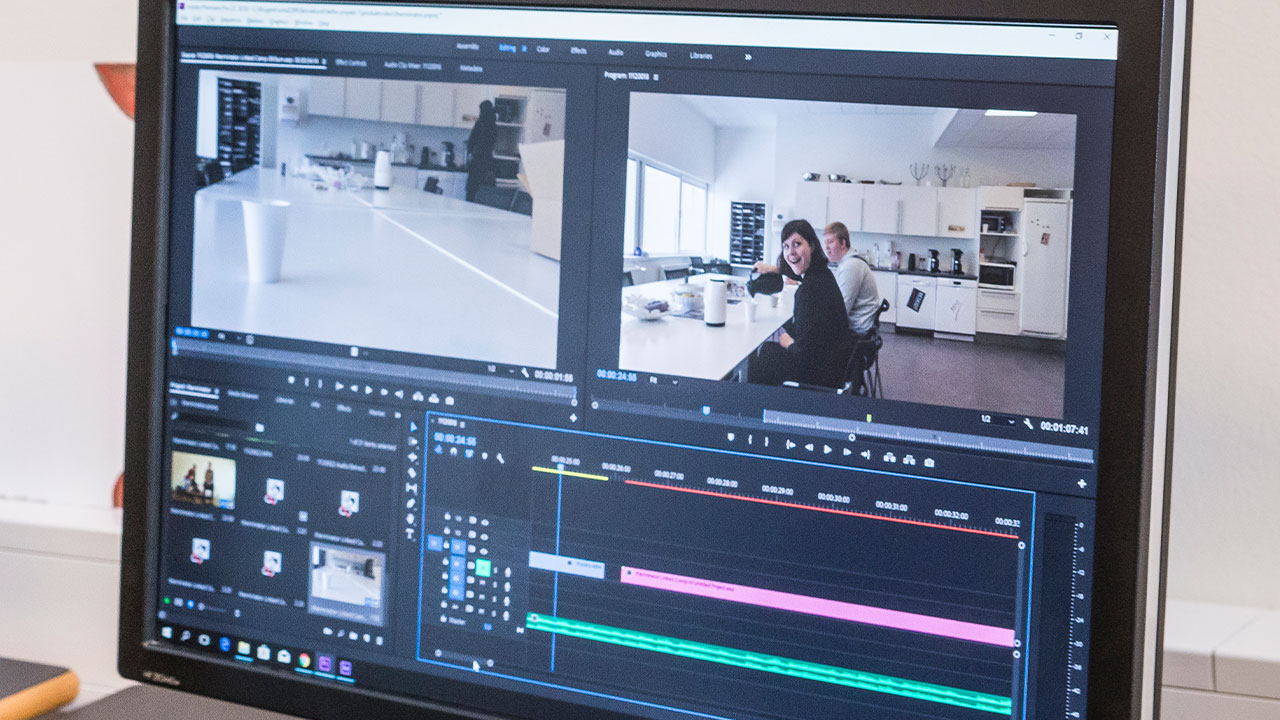Click the Extract button in Program monitor
This screenshot has height=720, width=1280.
[x=909, y=459]
